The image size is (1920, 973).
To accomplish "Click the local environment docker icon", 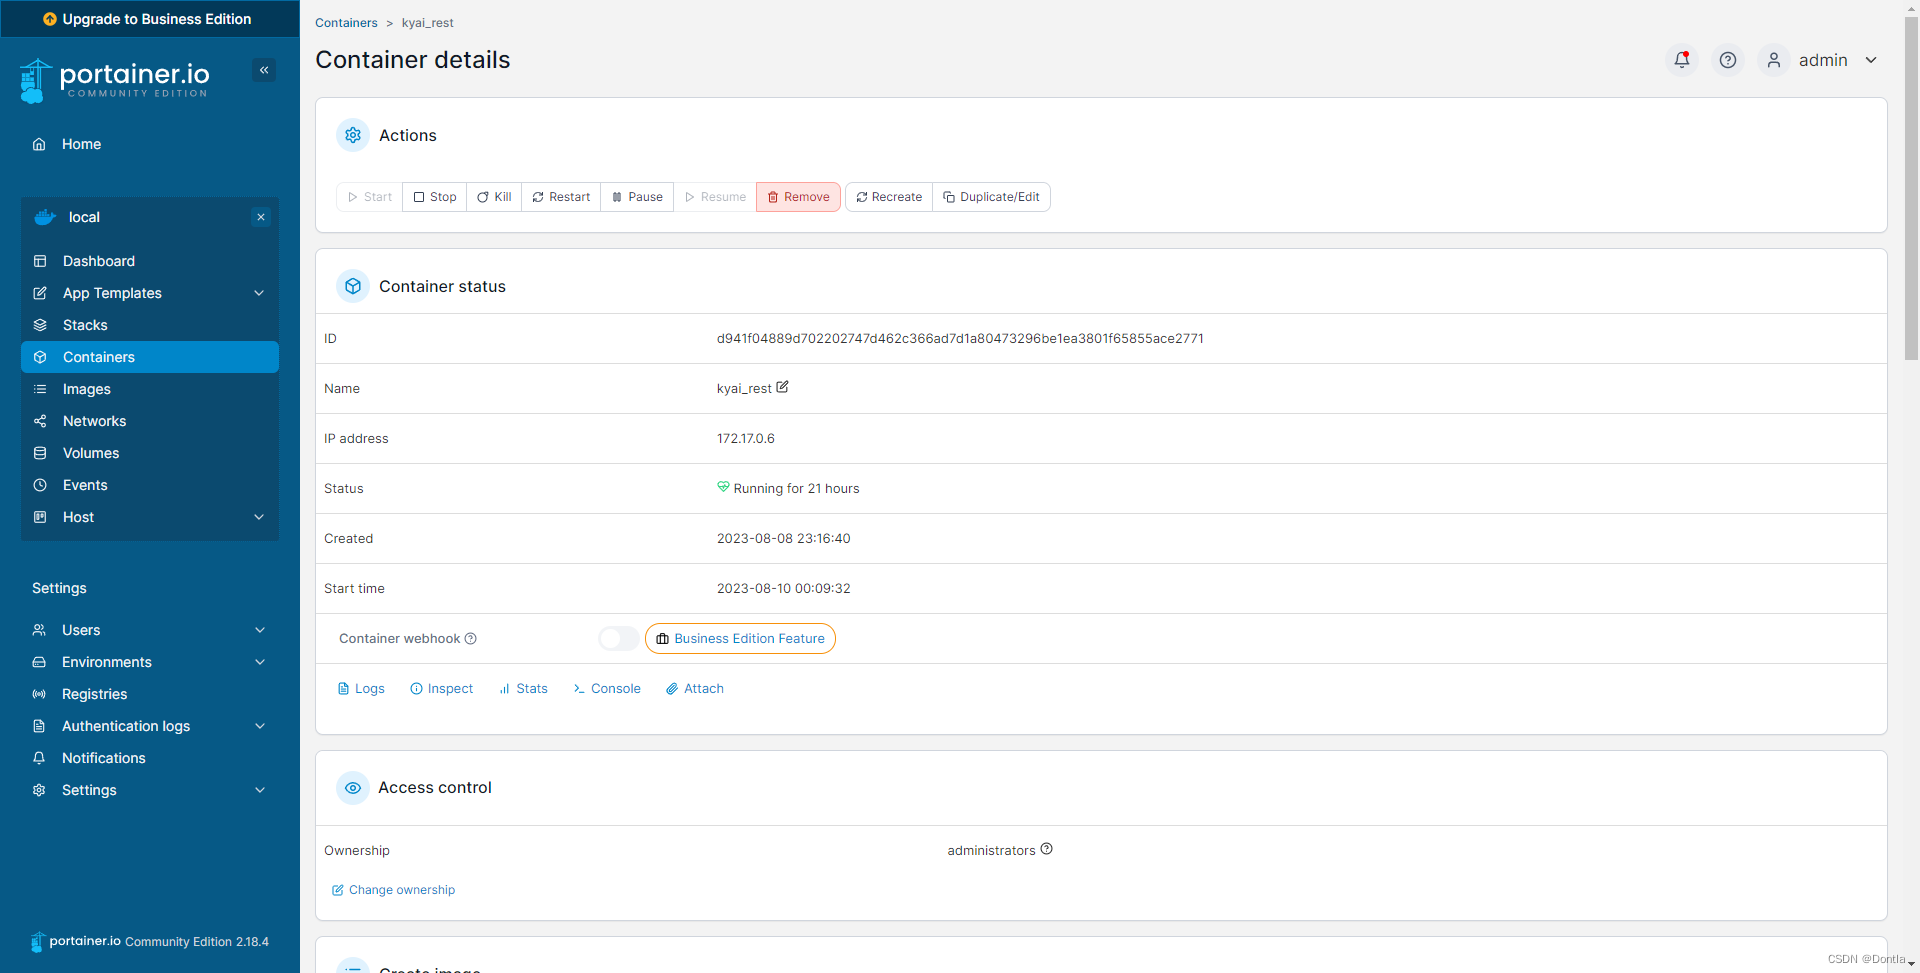I will (45, 217).
